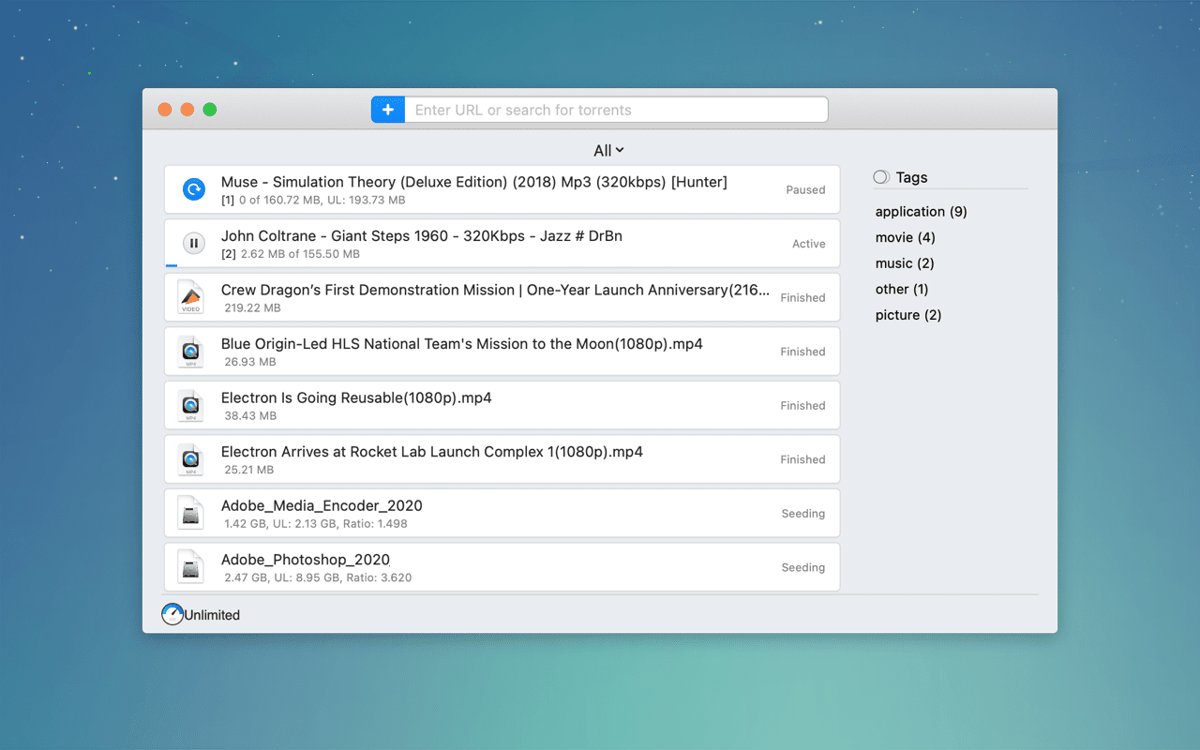Open the Unlimited speed limit gauge
The image size is (1200, 750).
(x=173, y=614)
